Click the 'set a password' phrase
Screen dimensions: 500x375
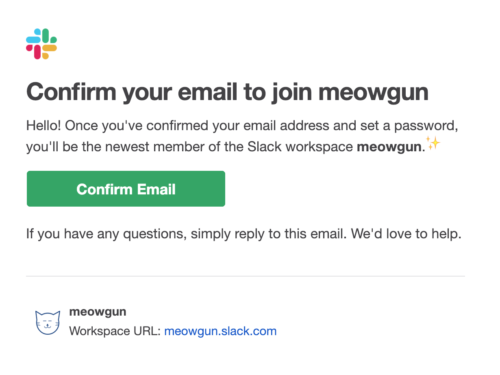[x=408, y=126]
